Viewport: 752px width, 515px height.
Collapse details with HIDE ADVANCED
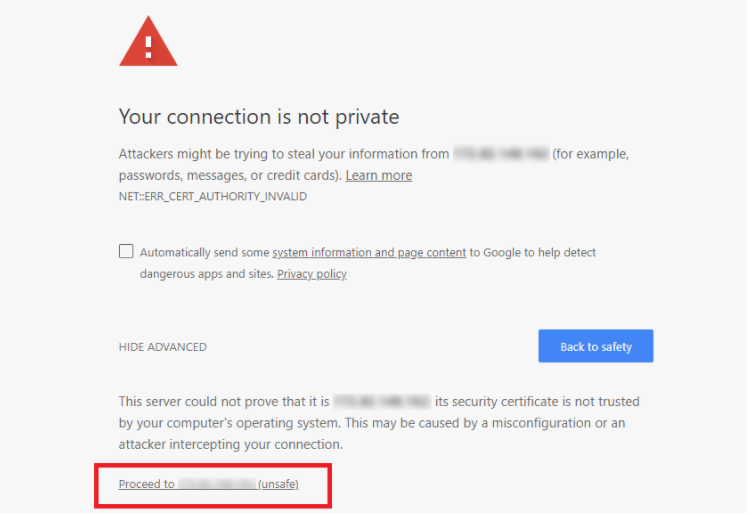point(163,347)
